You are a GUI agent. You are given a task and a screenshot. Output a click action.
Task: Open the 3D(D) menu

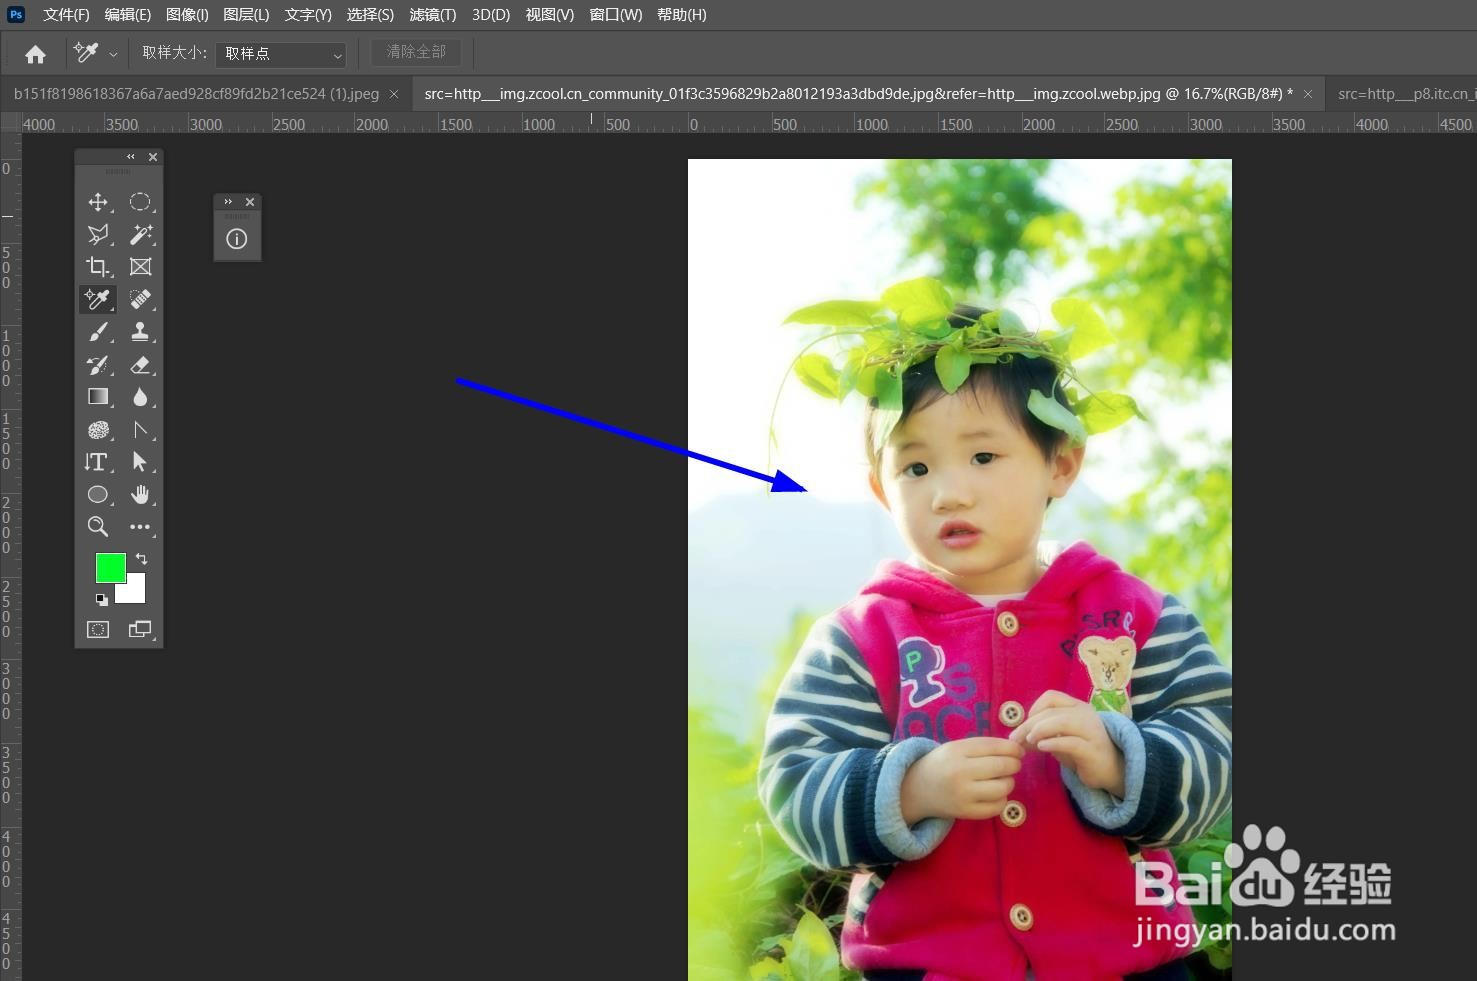pyautogui.click(x=491, y=15)
